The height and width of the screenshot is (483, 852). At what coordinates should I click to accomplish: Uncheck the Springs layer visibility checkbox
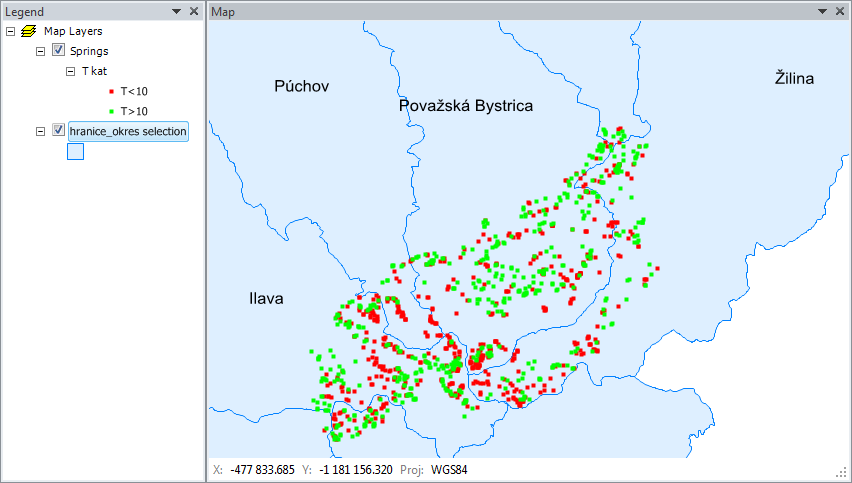point(58,50)
